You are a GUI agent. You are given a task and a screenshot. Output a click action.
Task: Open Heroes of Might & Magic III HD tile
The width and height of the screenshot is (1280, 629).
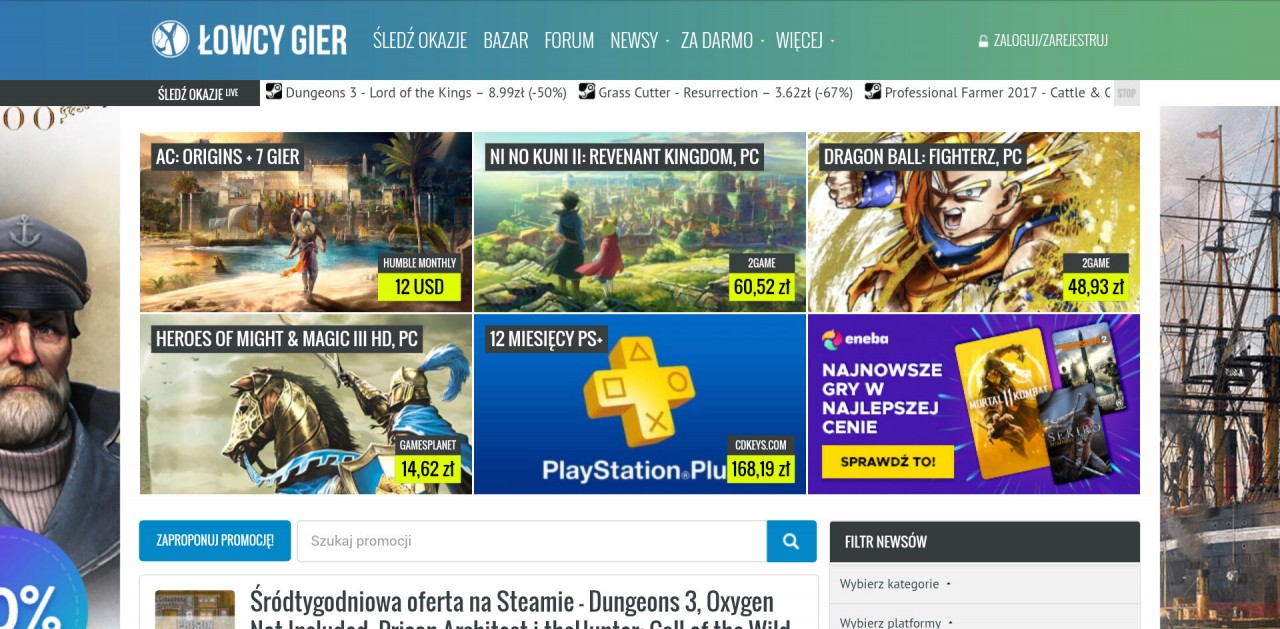coord(306,404)
